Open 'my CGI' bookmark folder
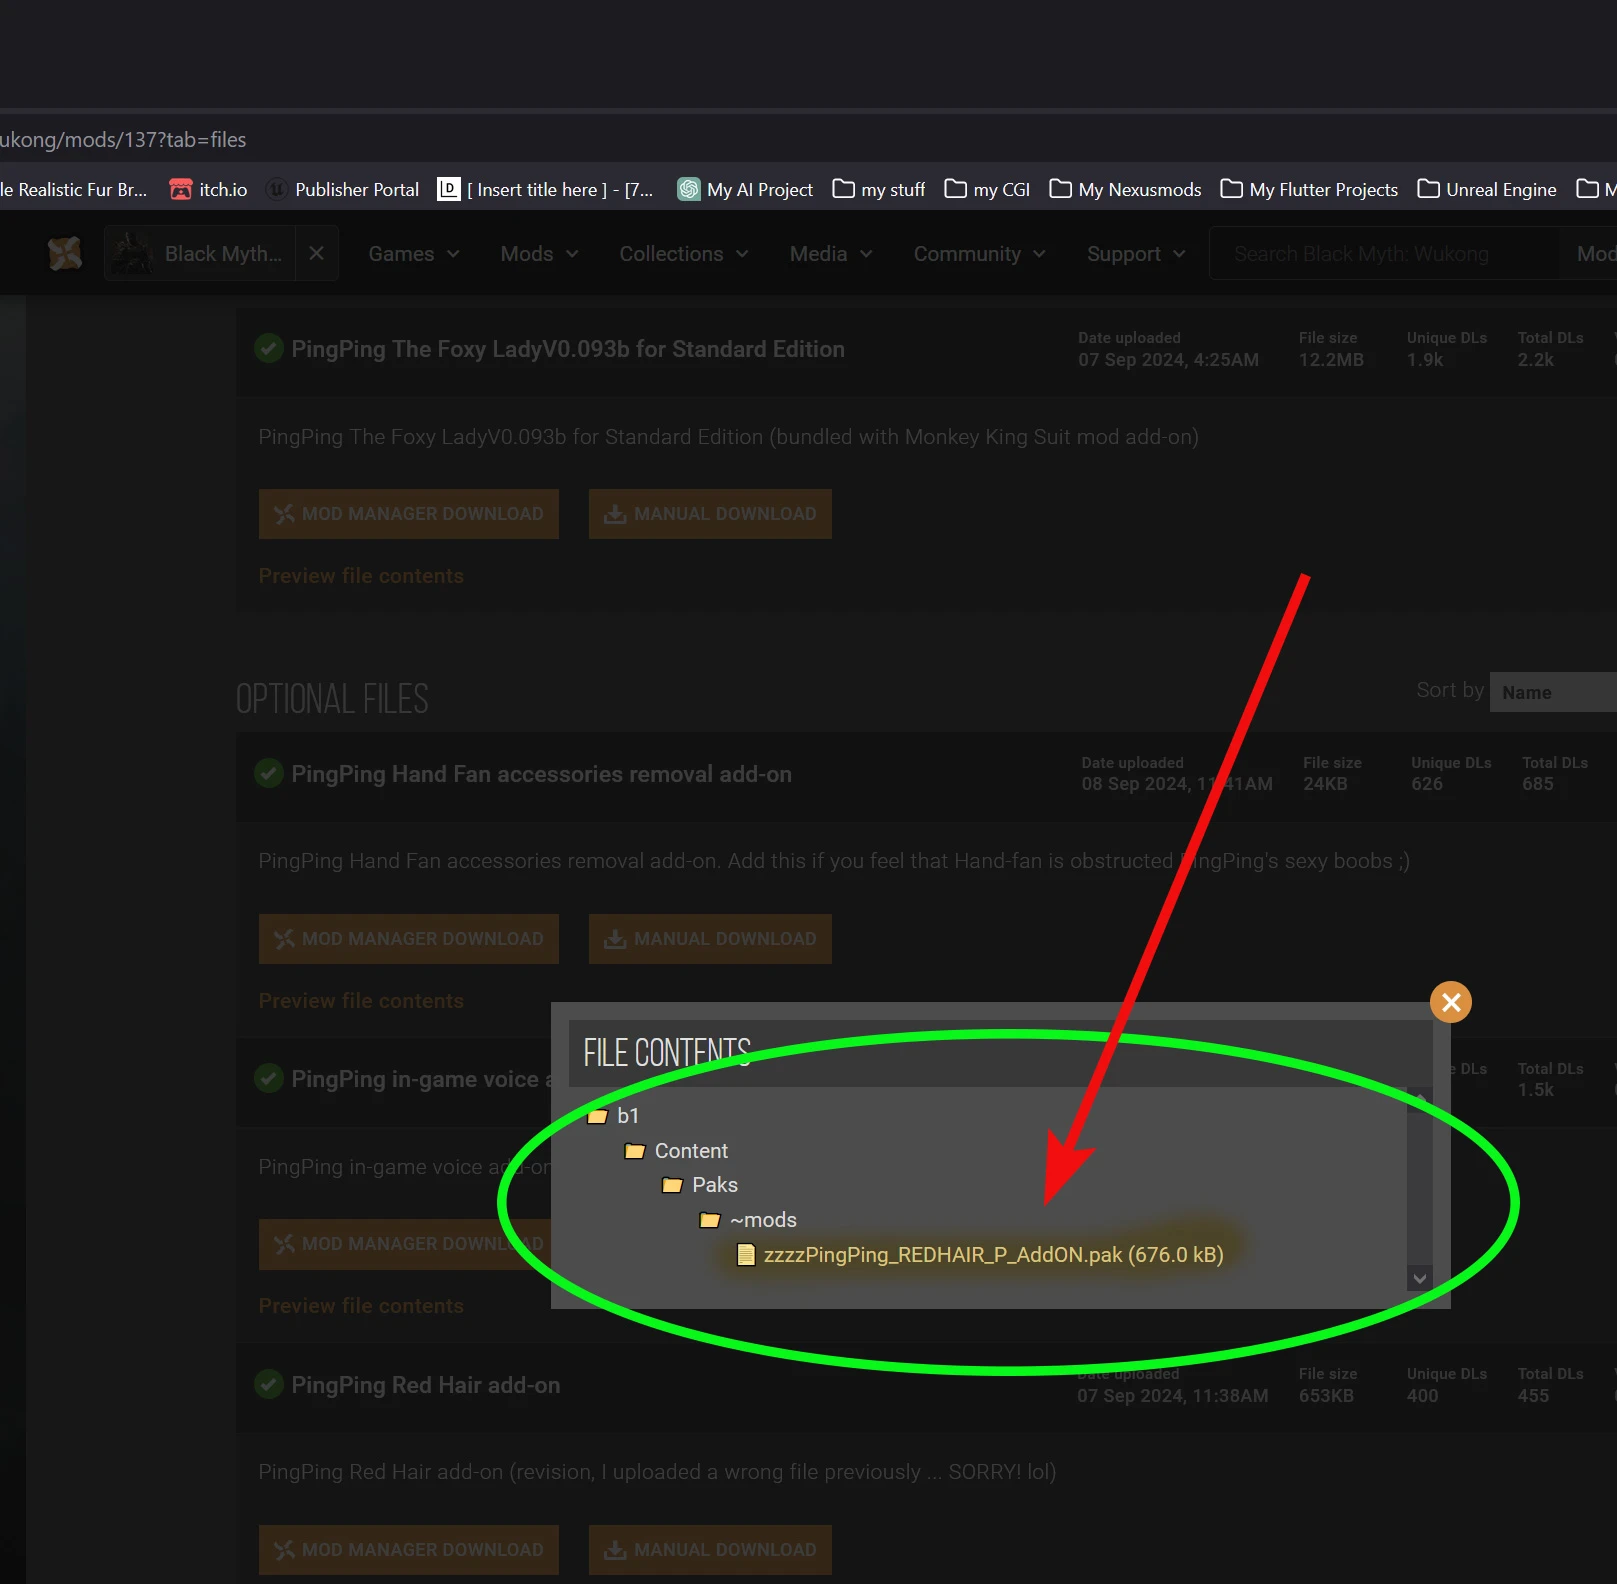This screenshot has width=1617, height=1584. [x=987, y=189]
